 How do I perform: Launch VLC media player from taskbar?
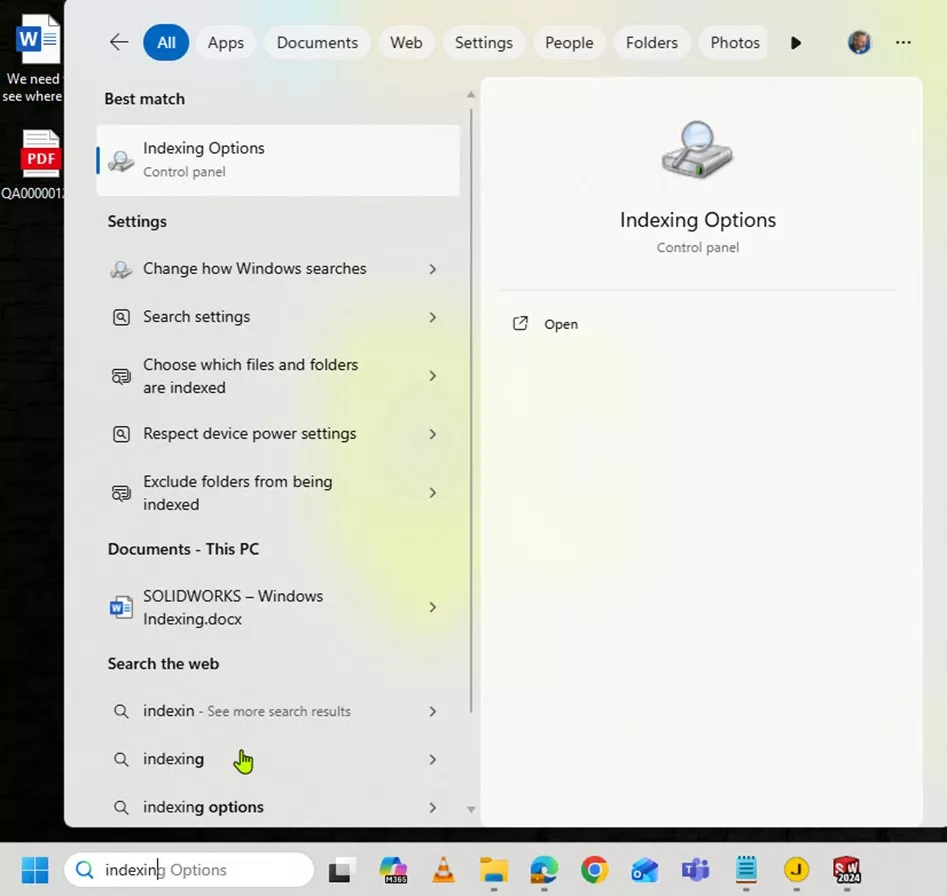point(443,869)
